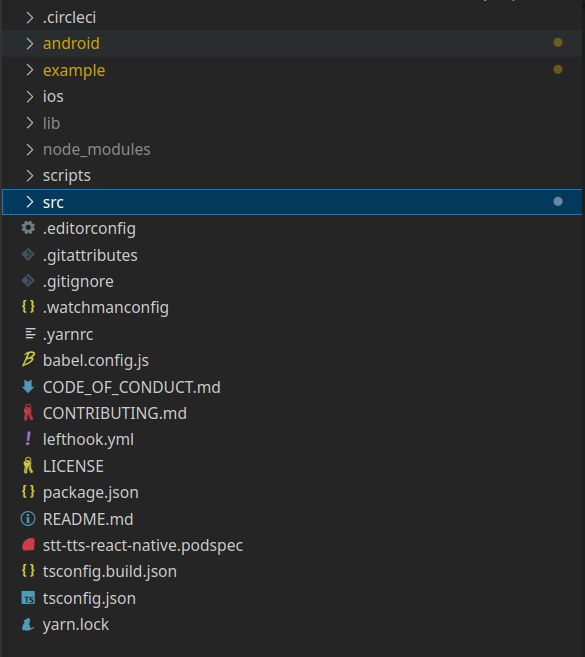This screenshot has width=585, height=657.
Task: Select the ios folder name
Action: [x=53, y=96]
